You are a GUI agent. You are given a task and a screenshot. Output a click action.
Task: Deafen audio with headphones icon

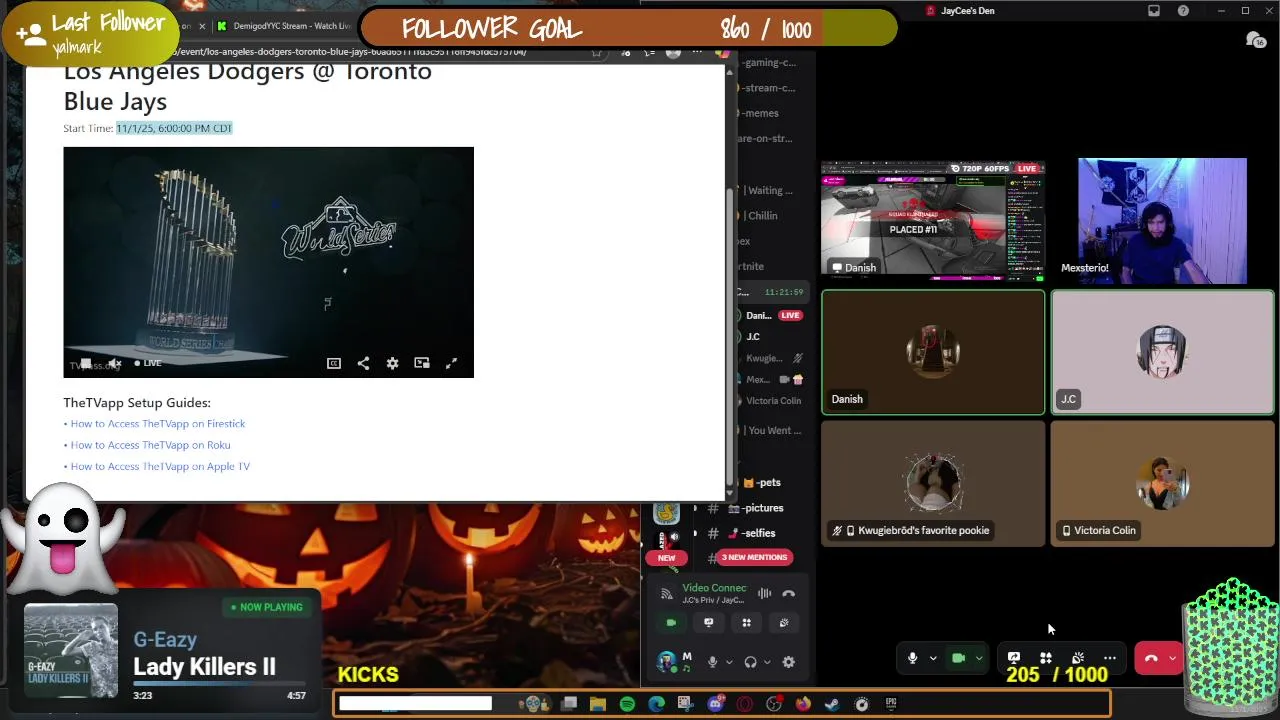(x=750, y=662)
